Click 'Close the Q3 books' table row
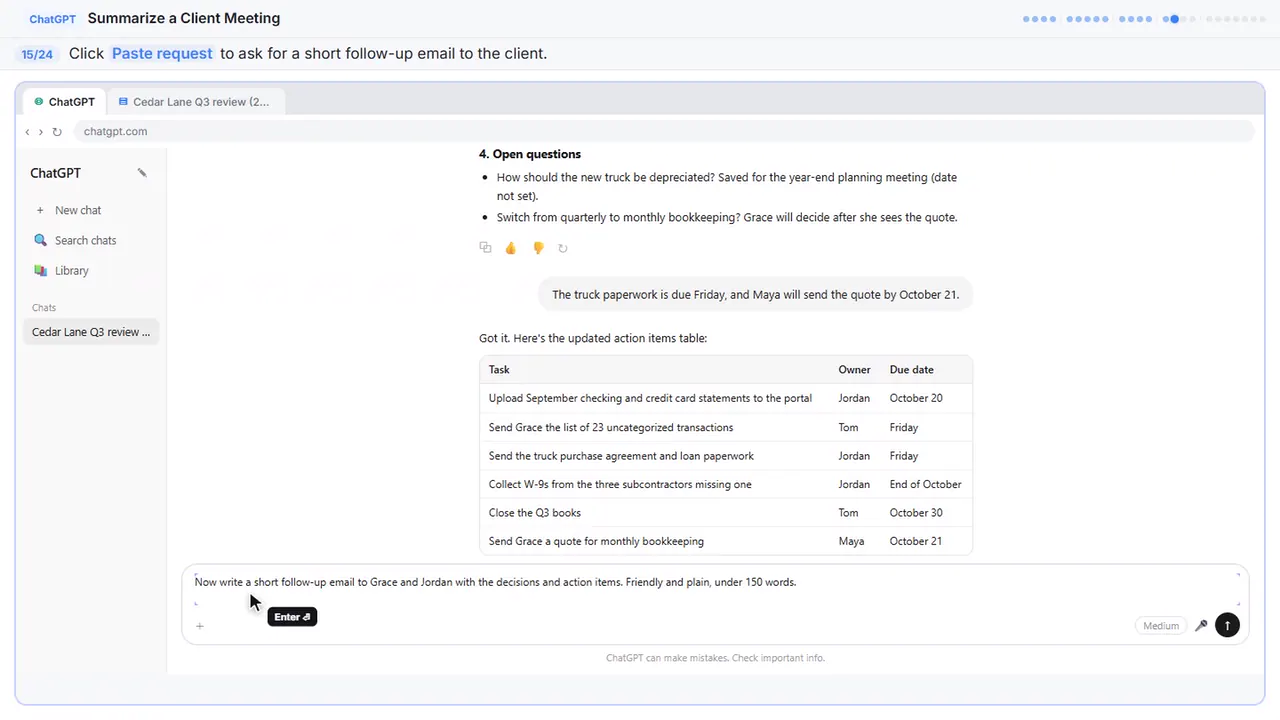The image size is (1280, 720). [x=726, y=513]
